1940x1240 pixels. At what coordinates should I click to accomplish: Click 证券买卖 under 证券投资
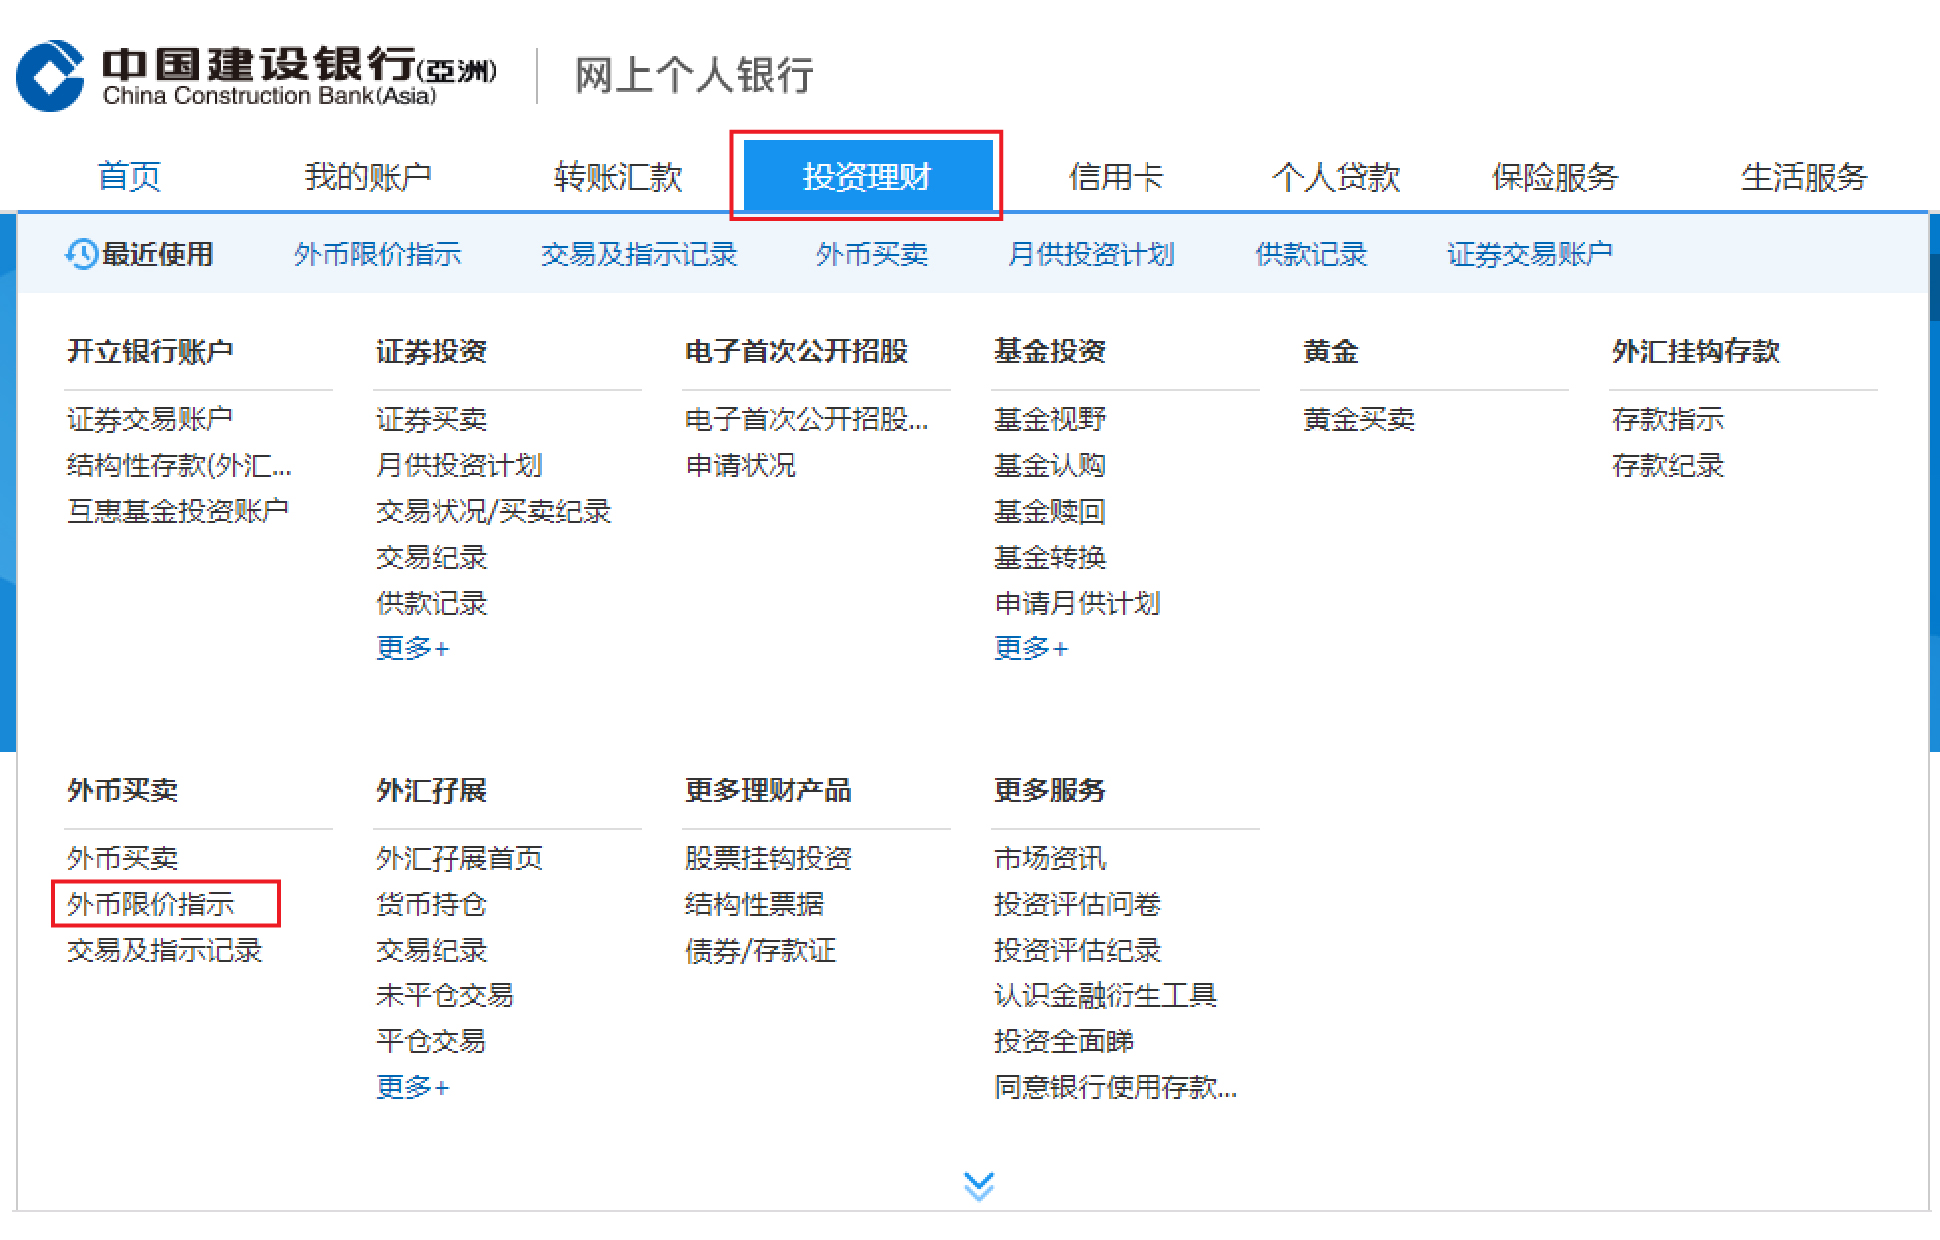(432, 419)
